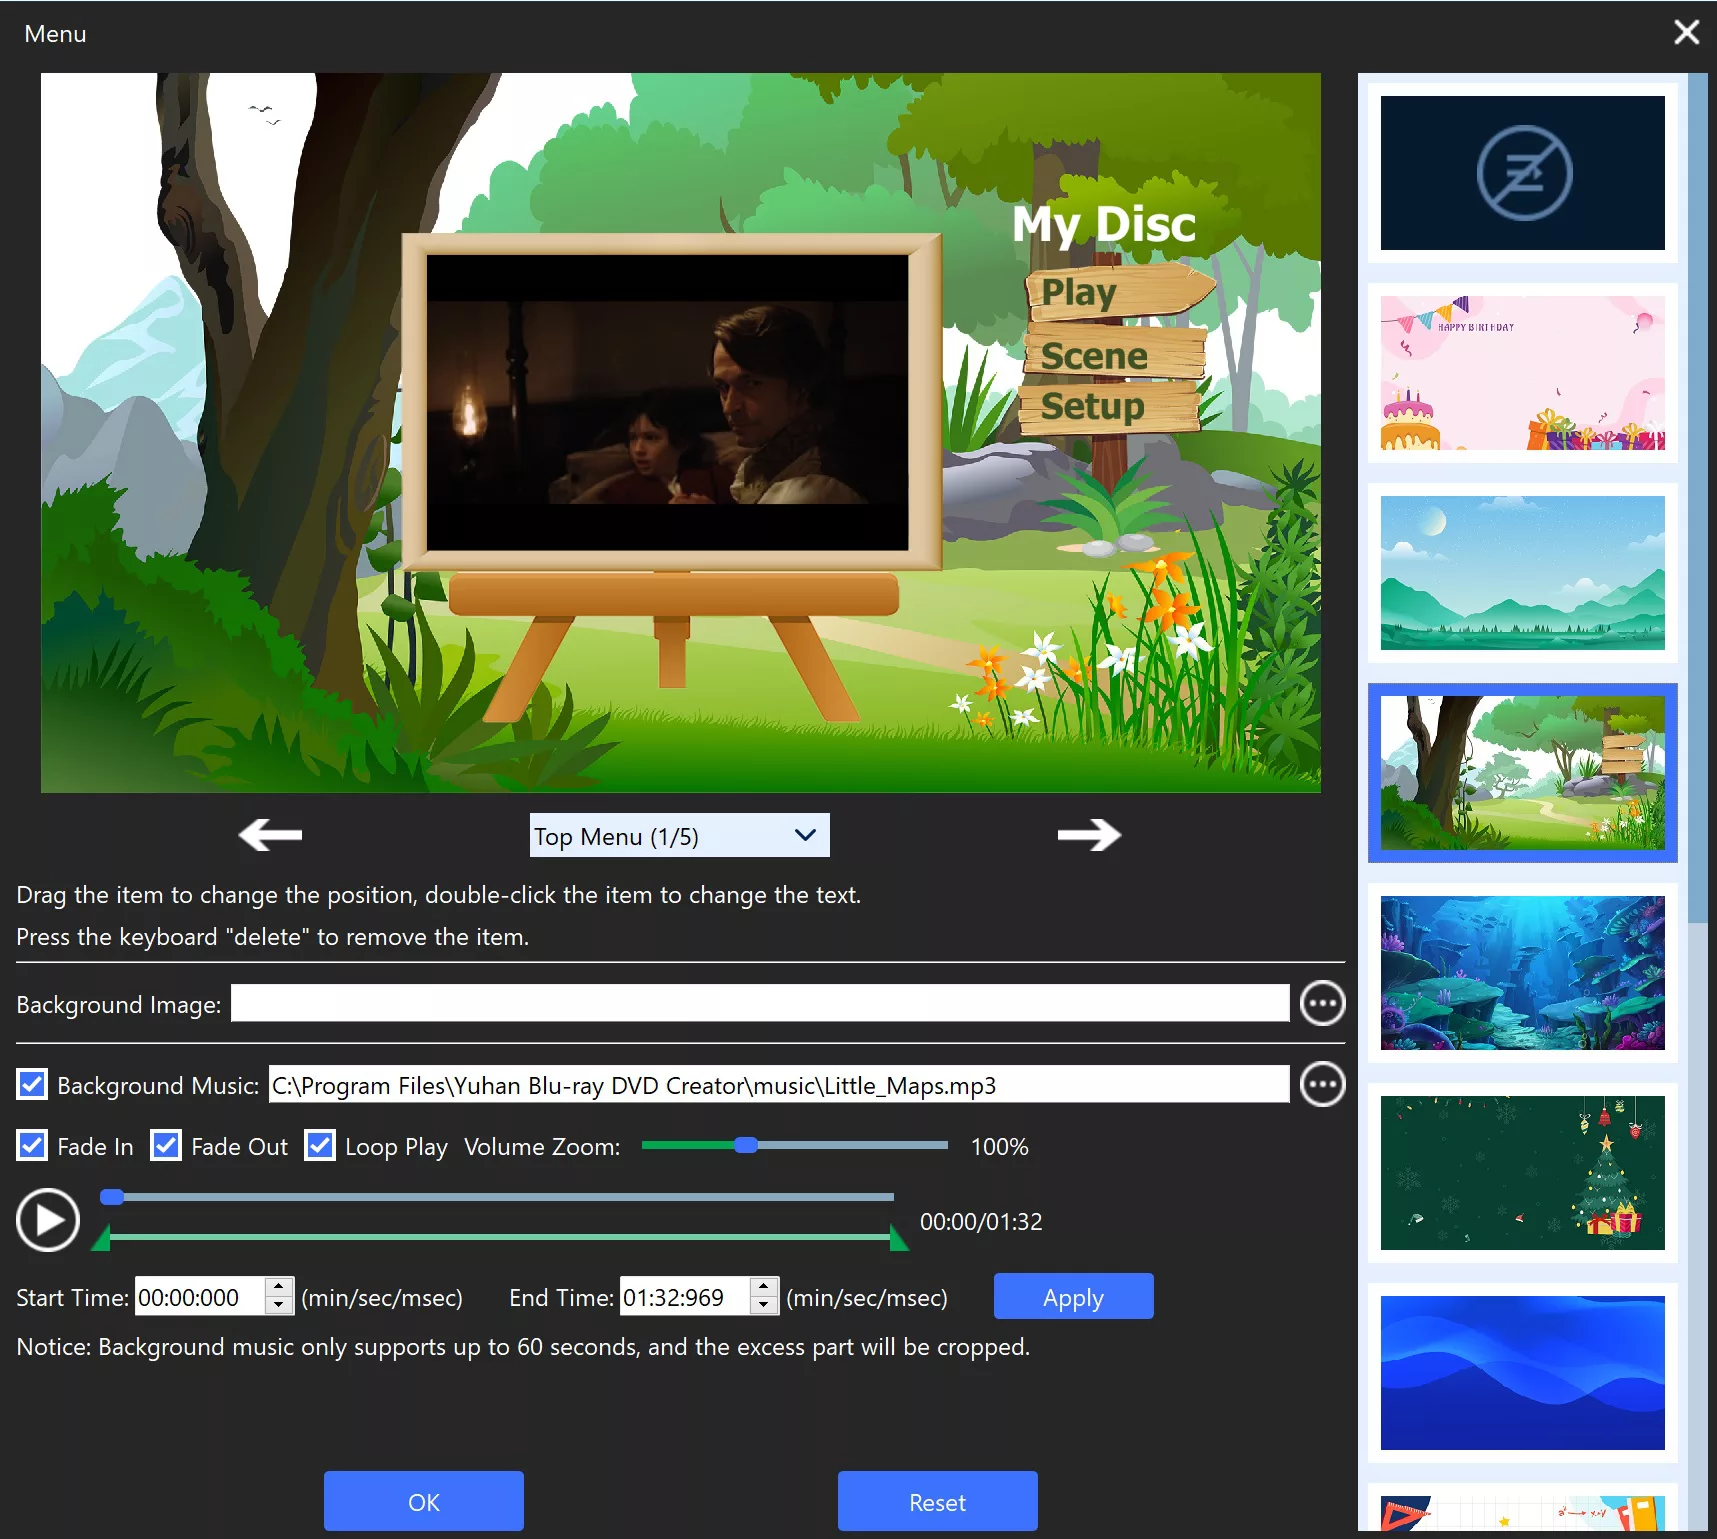Click the 00:00/01:32 playback time

click(981, 1221)
